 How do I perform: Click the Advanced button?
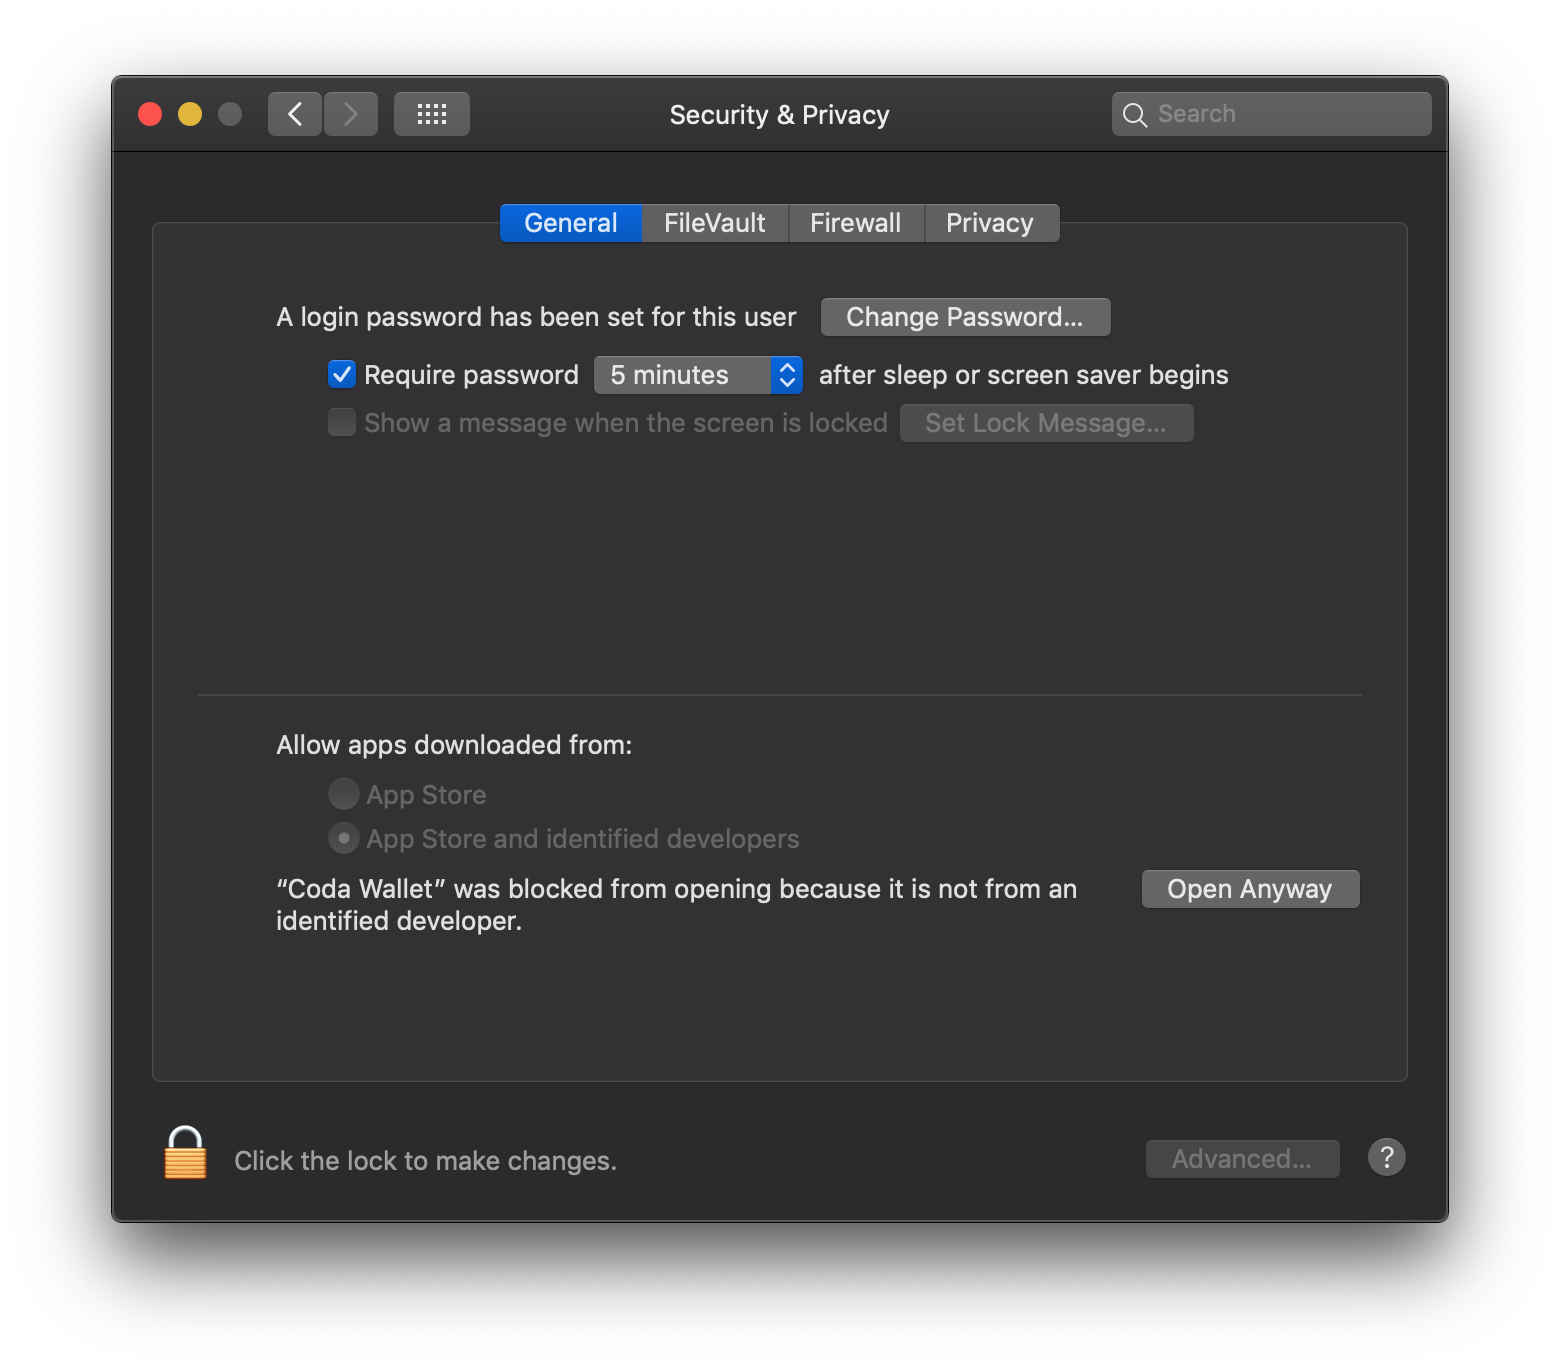pyautogui.click(x=1243, y=1159)
